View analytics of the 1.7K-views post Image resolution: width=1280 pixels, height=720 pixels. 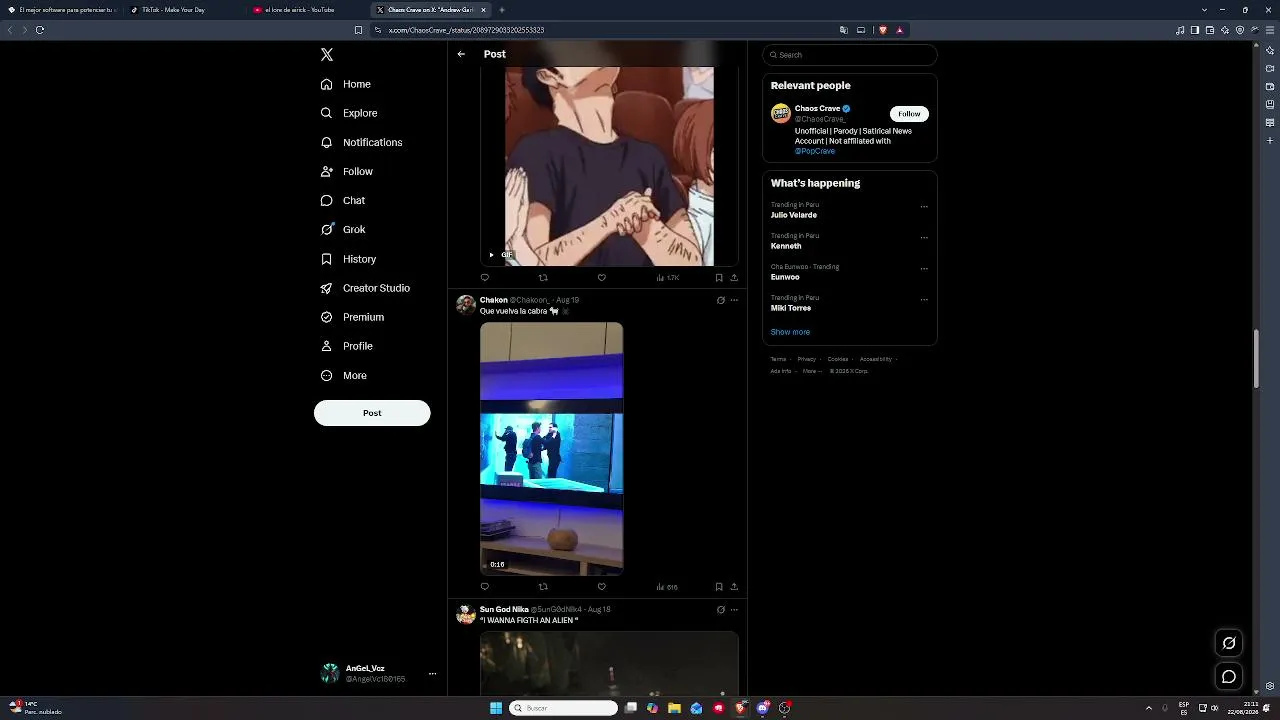tap(668, 278)
